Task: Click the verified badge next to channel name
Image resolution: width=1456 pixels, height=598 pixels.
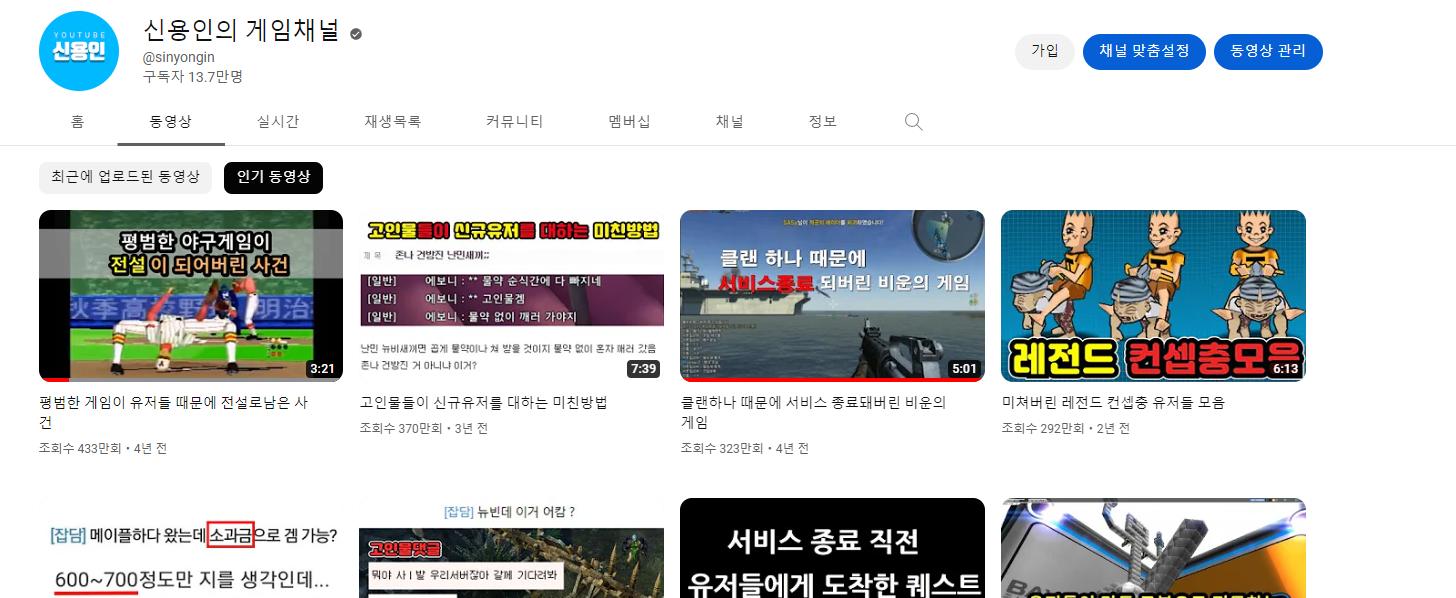Action: (354, 32)
